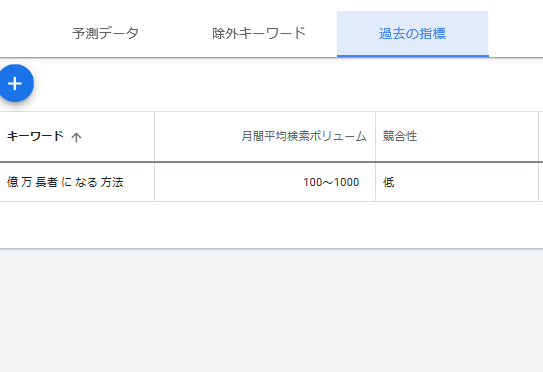This screenshot has width=543, height=372.
Task: Click the empty gray area below the table
Action: tap(272, 310)
